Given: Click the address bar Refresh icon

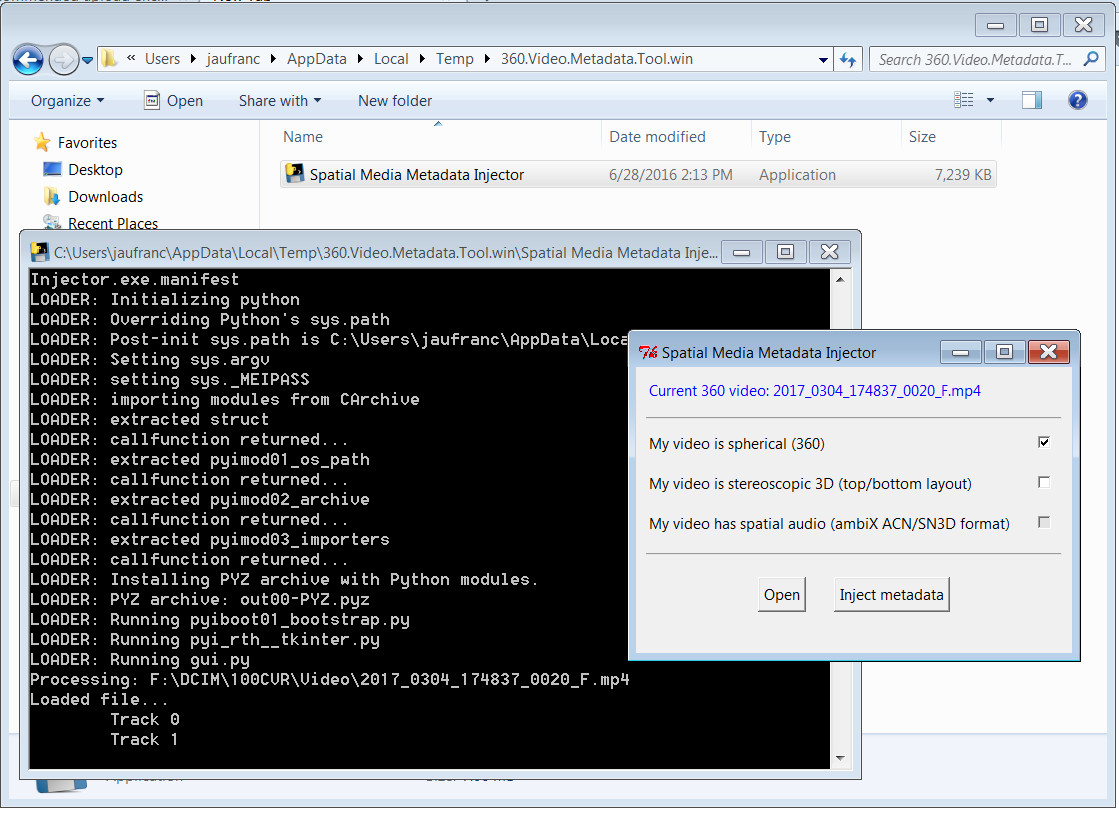Looking at the screenshot, I should tap(848, 60).
